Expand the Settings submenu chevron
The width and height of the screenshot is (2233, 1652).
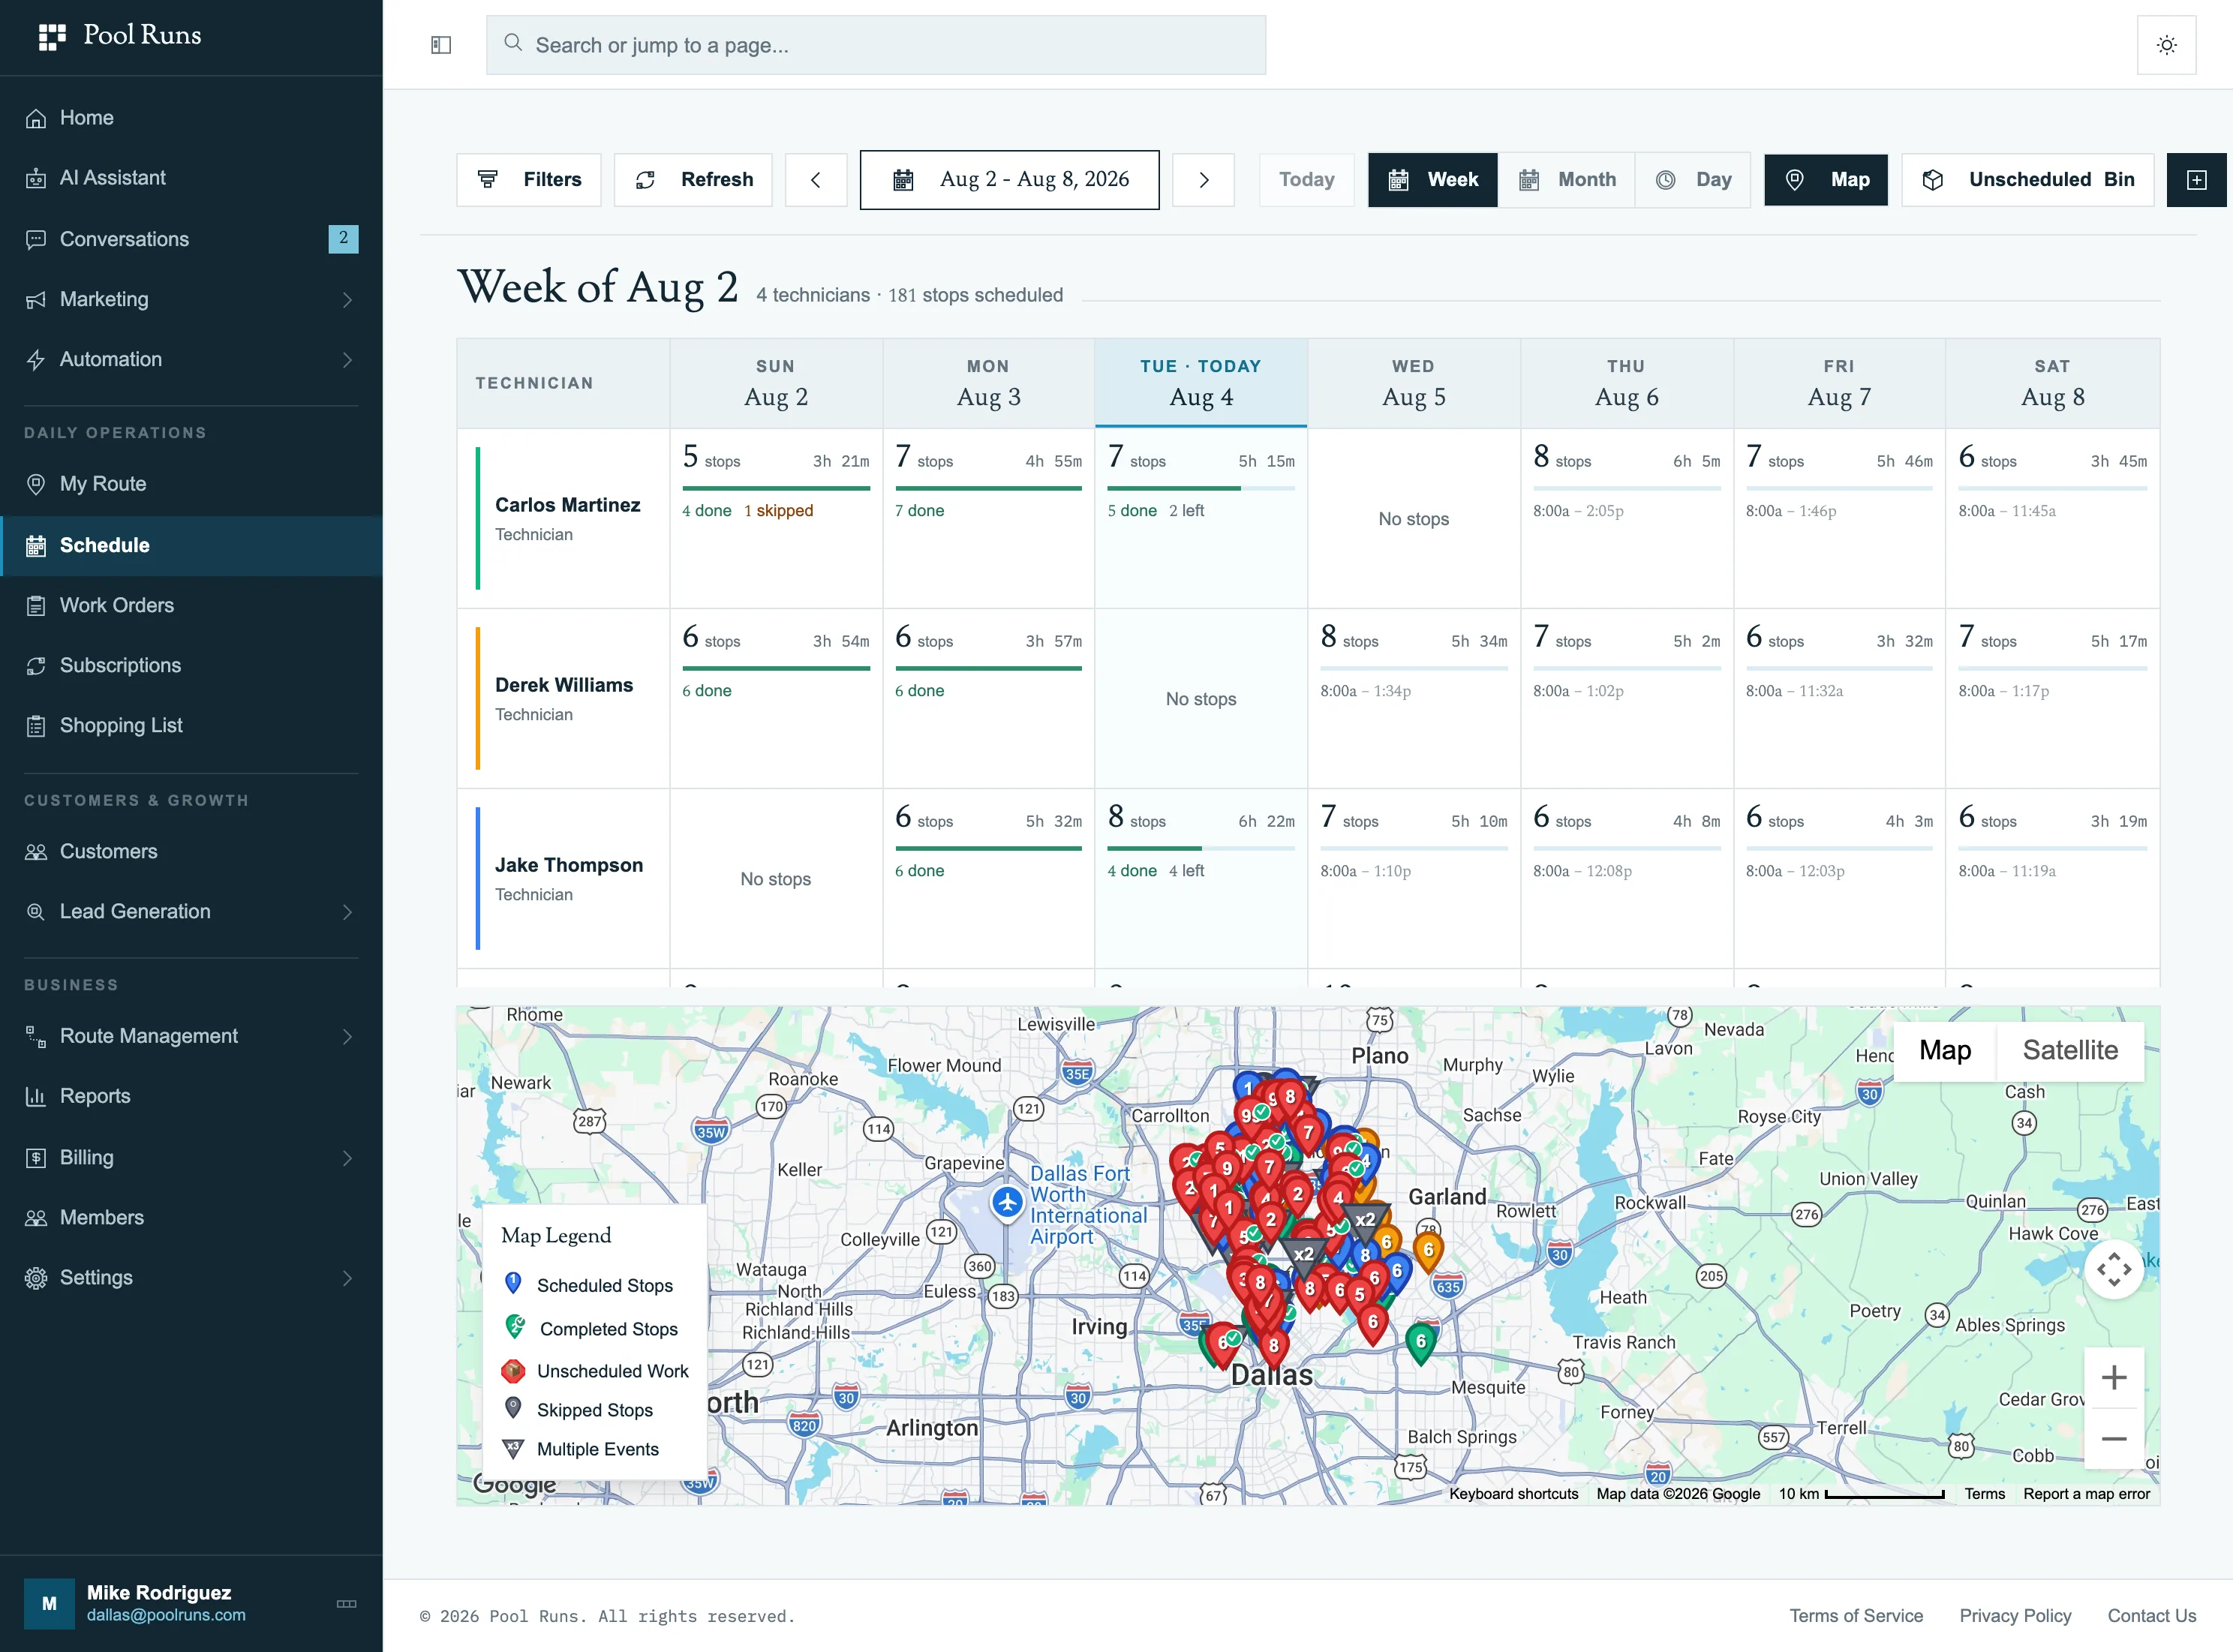[x=347, y=1278]
